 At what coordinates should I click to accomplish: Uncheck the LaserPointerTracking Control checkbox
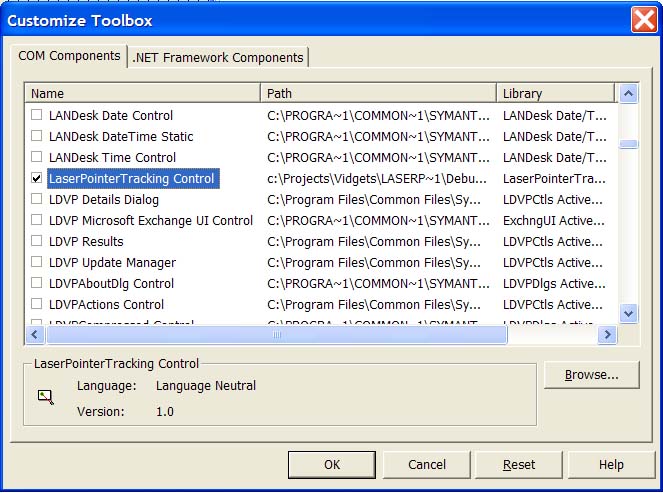37,178
